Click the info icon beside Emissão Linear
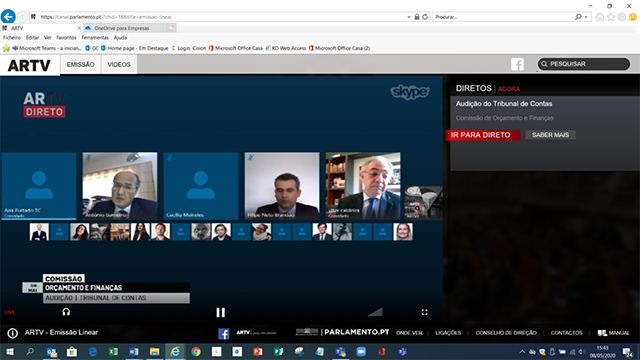The image size is (640, 360). (x=13, y=333)
